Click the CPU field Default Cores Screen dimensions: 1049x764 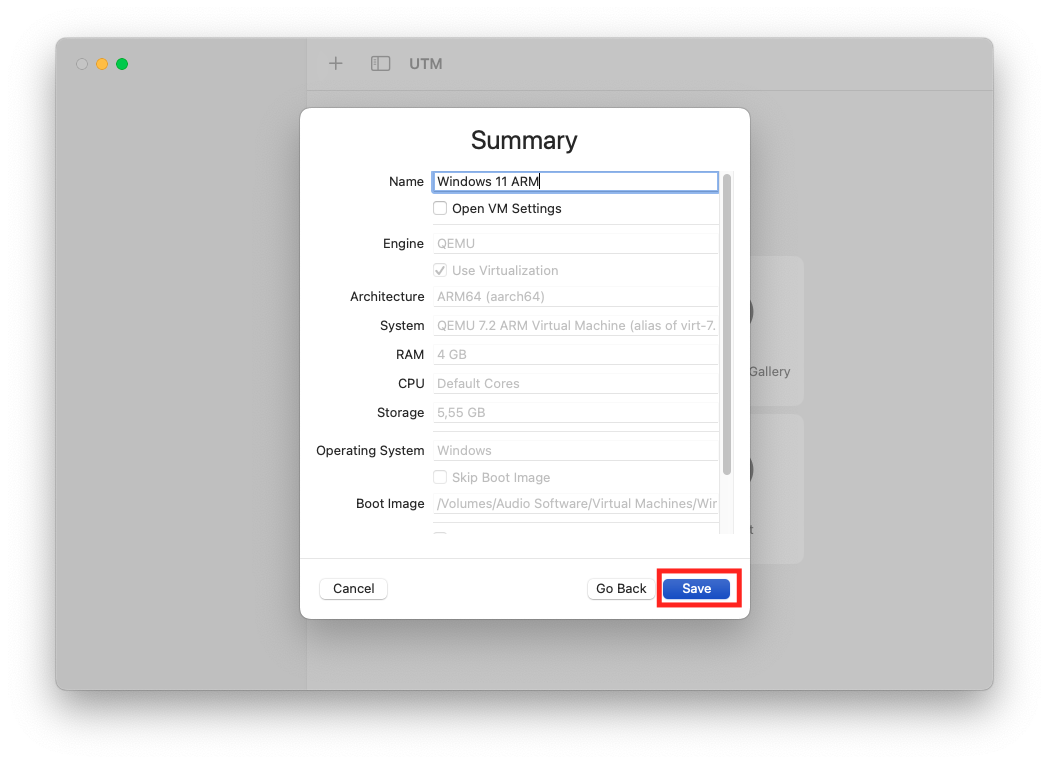pos(575,383)
